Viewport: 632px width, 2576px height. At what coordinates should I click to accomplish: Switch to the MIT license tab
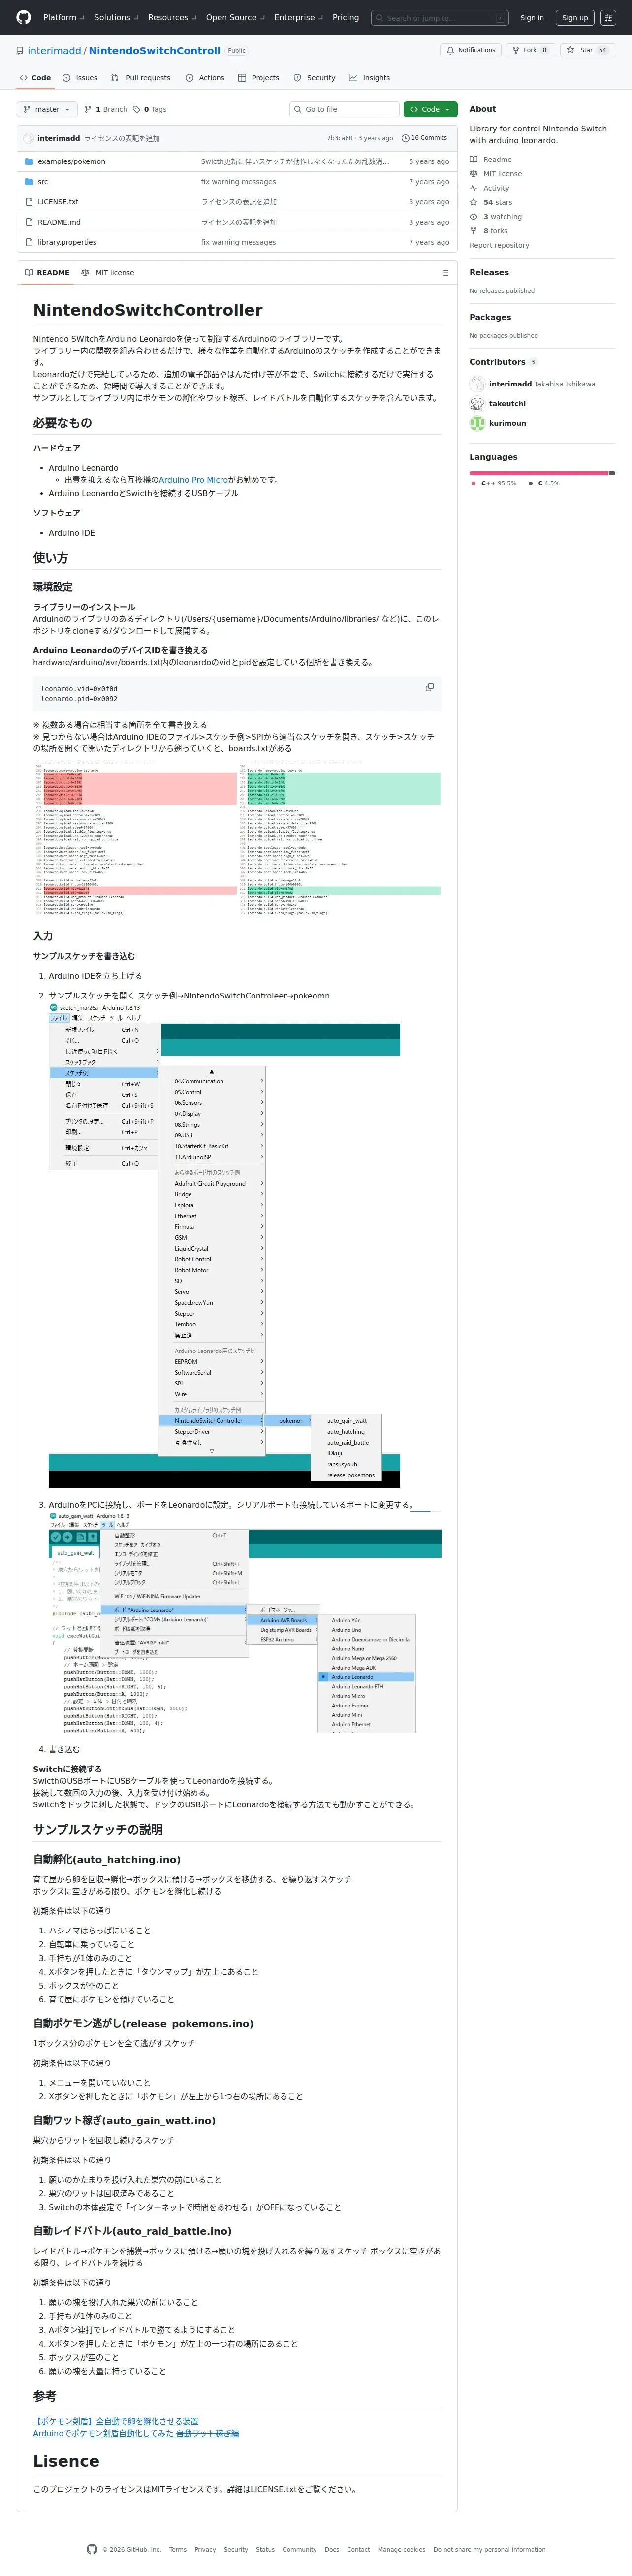[x=108, y=273]
